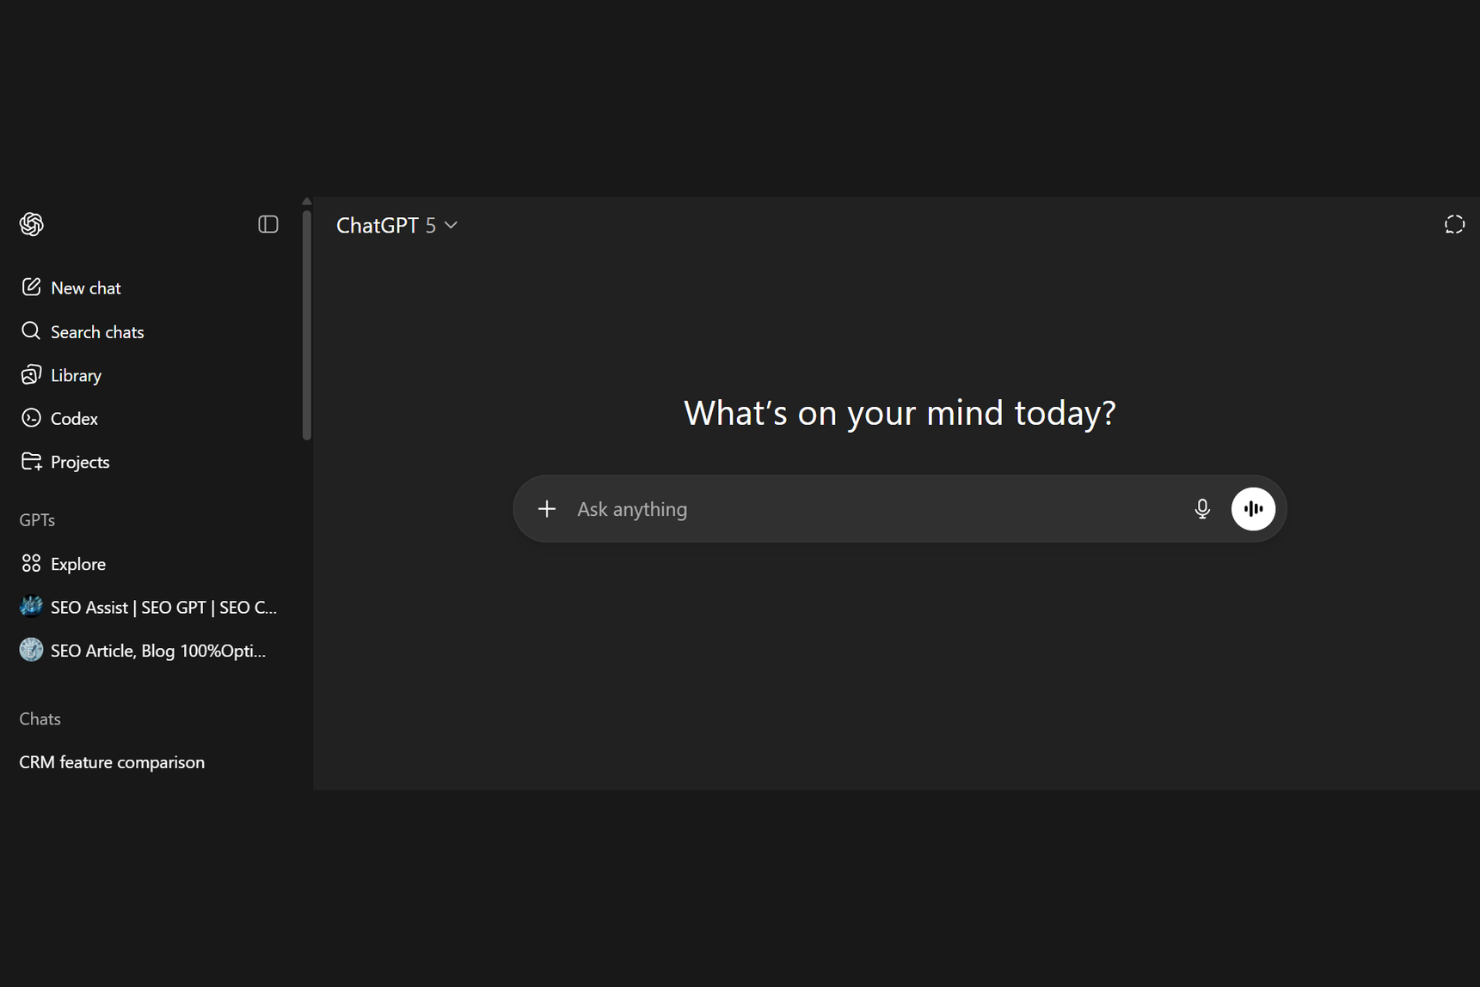Click the scroll-up arrow on sidebar scrollbar
Screen dimensions: 1480x987
point(307,202)
